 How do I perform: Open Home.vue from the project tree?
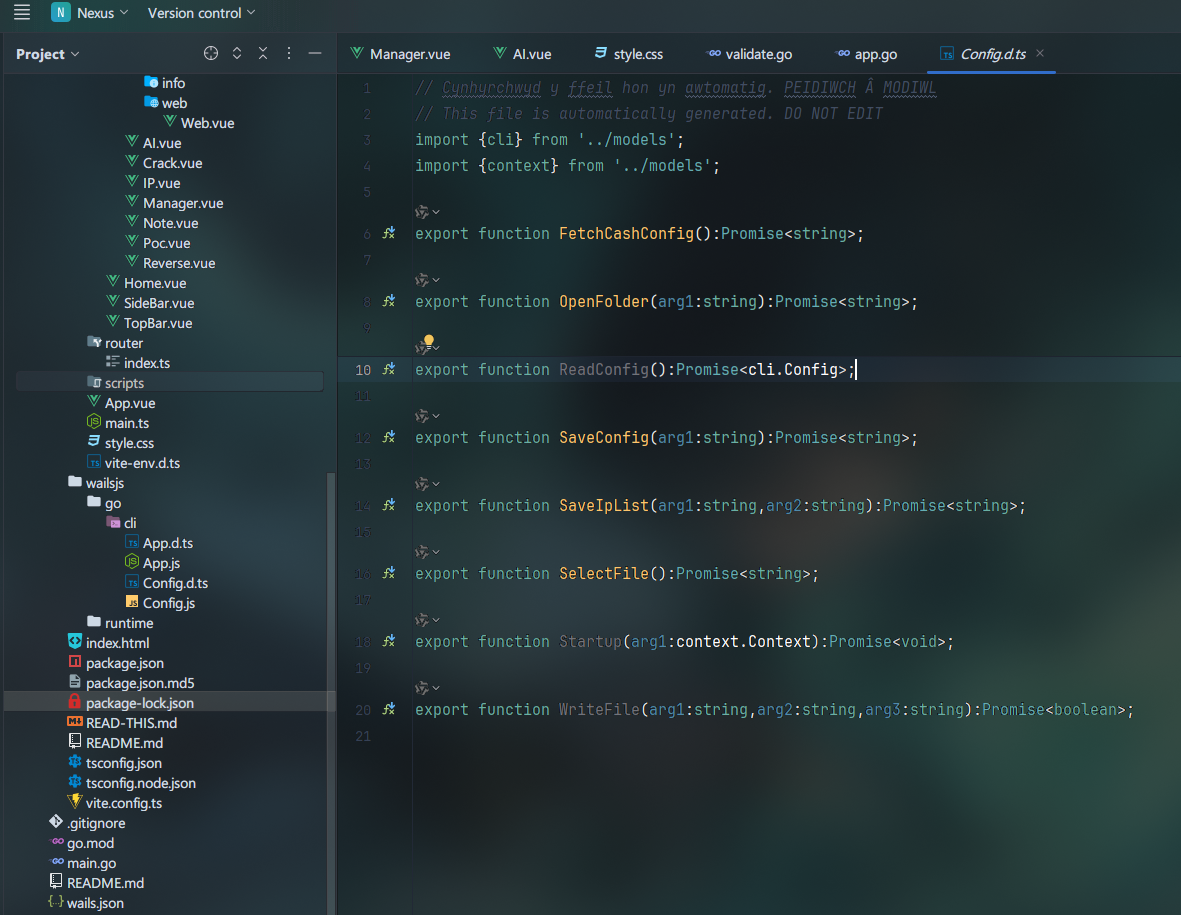pyautogui.click(x=146, y=283)
